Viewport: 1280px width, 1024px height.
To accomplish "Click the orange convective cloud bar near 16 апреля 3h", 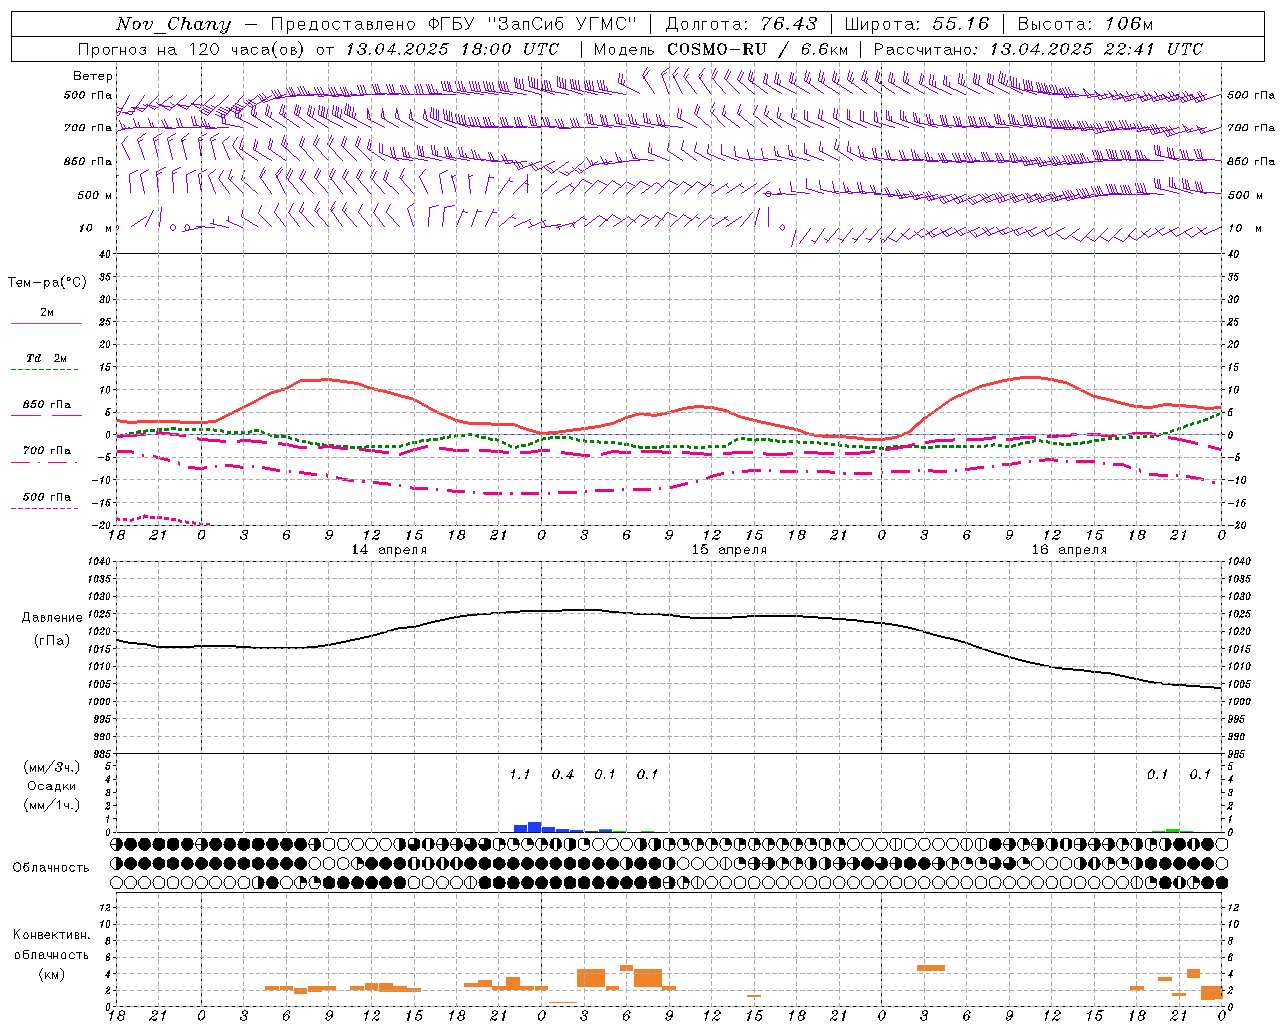I will tap(931, 968).
